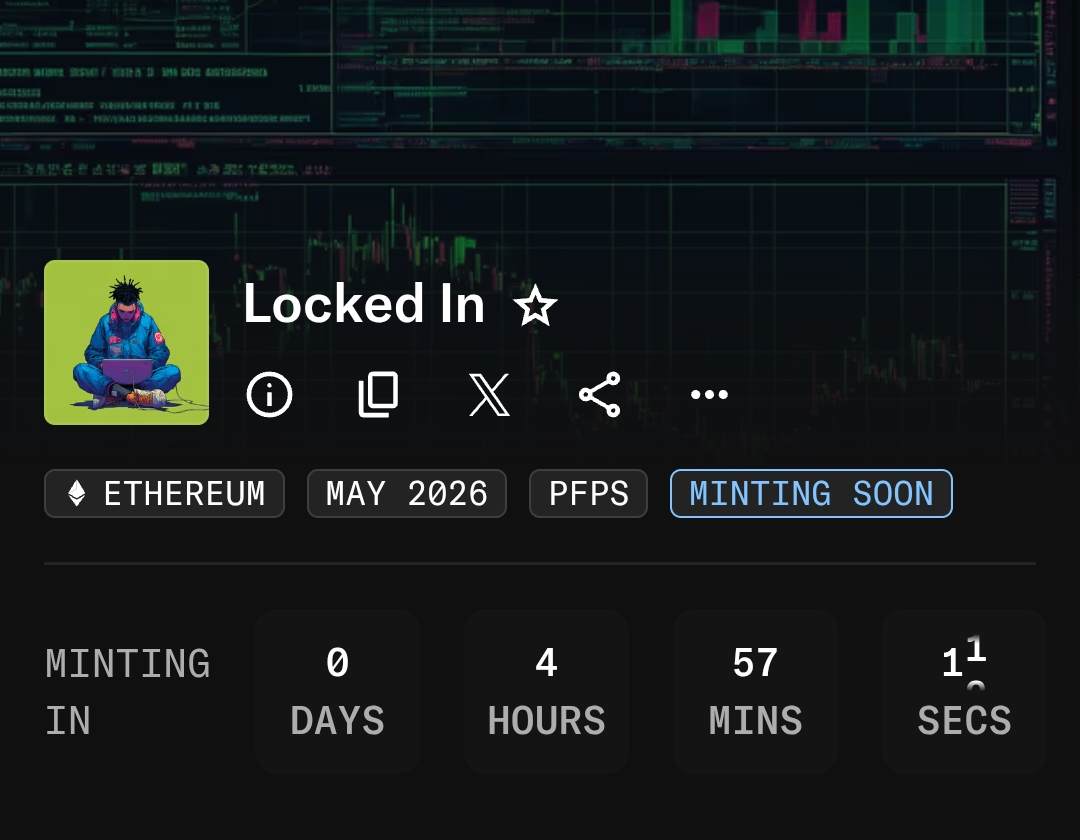
Task: Click the MINTING IN label
Action: click(x=128, y=692)
